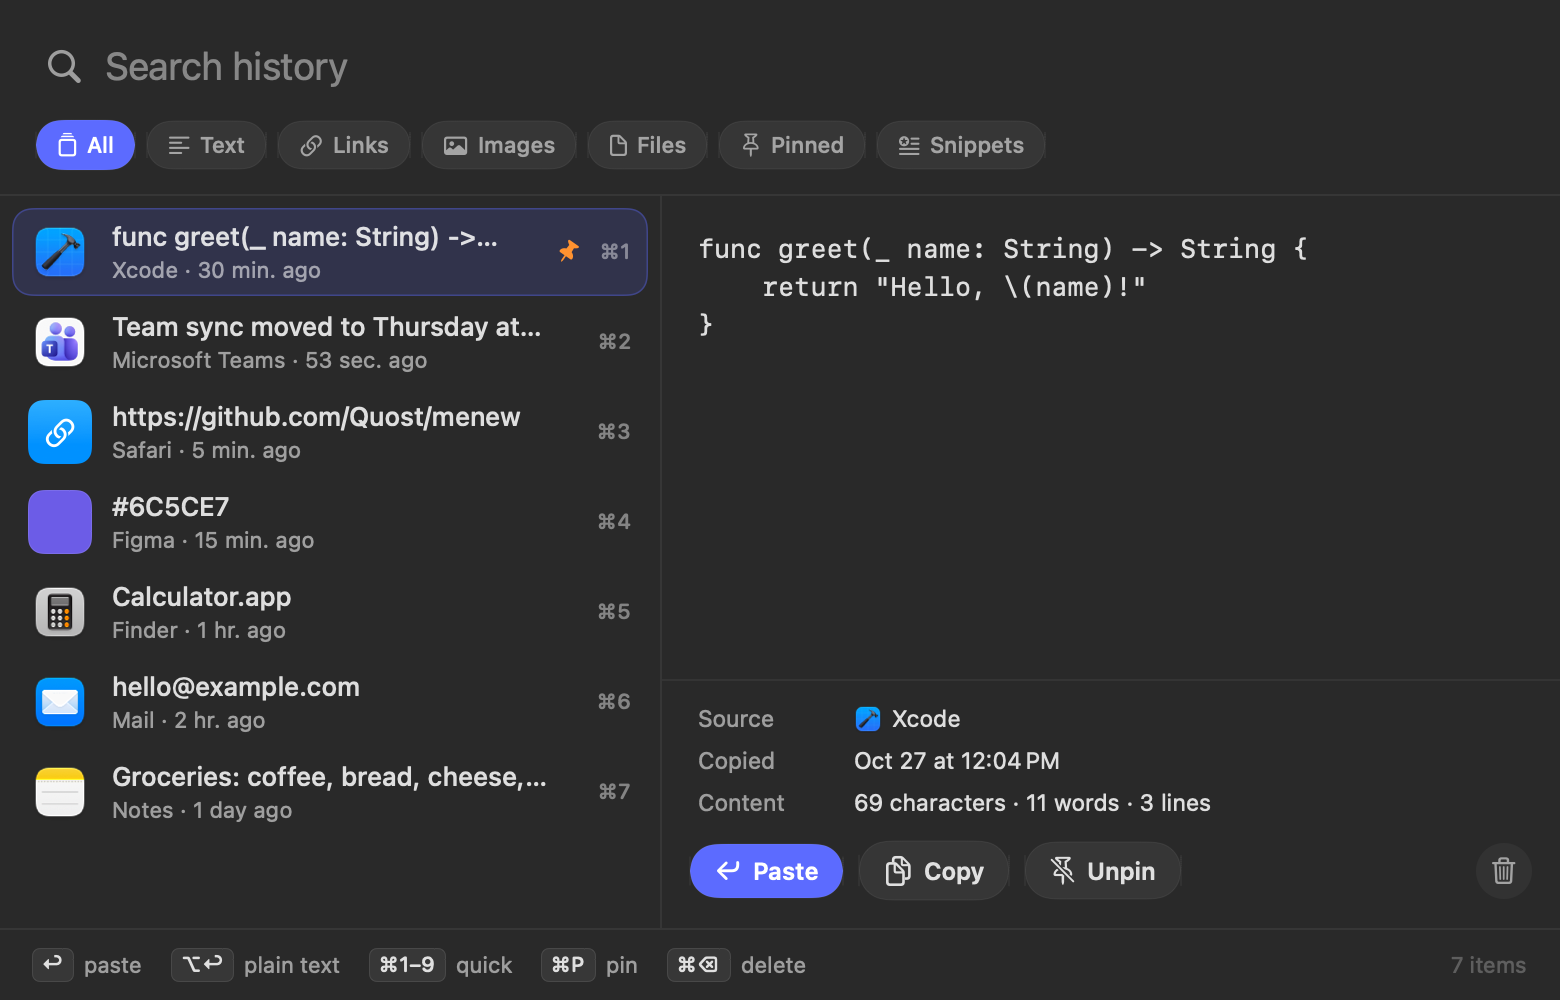Screen dimensions: 1560x1000
Task: Open the Snippets tab
Action: click(961, 145)
